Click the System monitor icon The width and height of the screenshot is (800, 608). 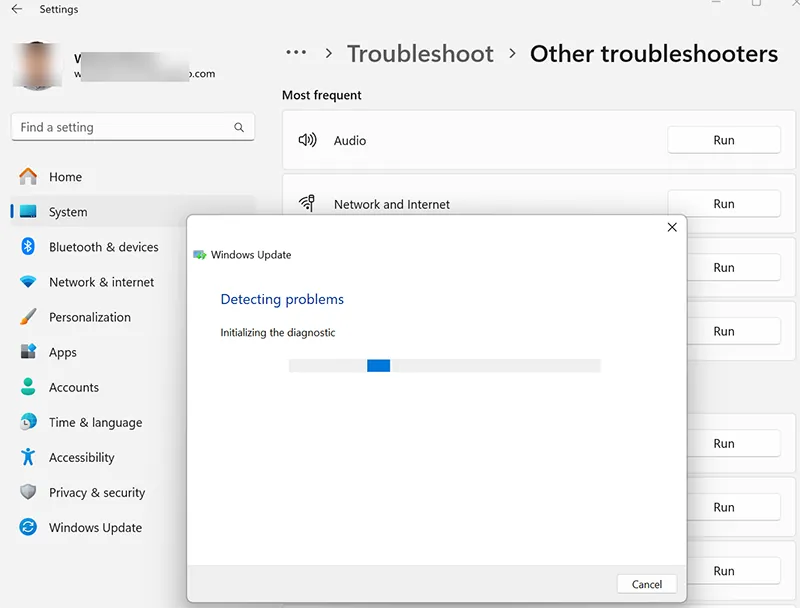[28, 211]
